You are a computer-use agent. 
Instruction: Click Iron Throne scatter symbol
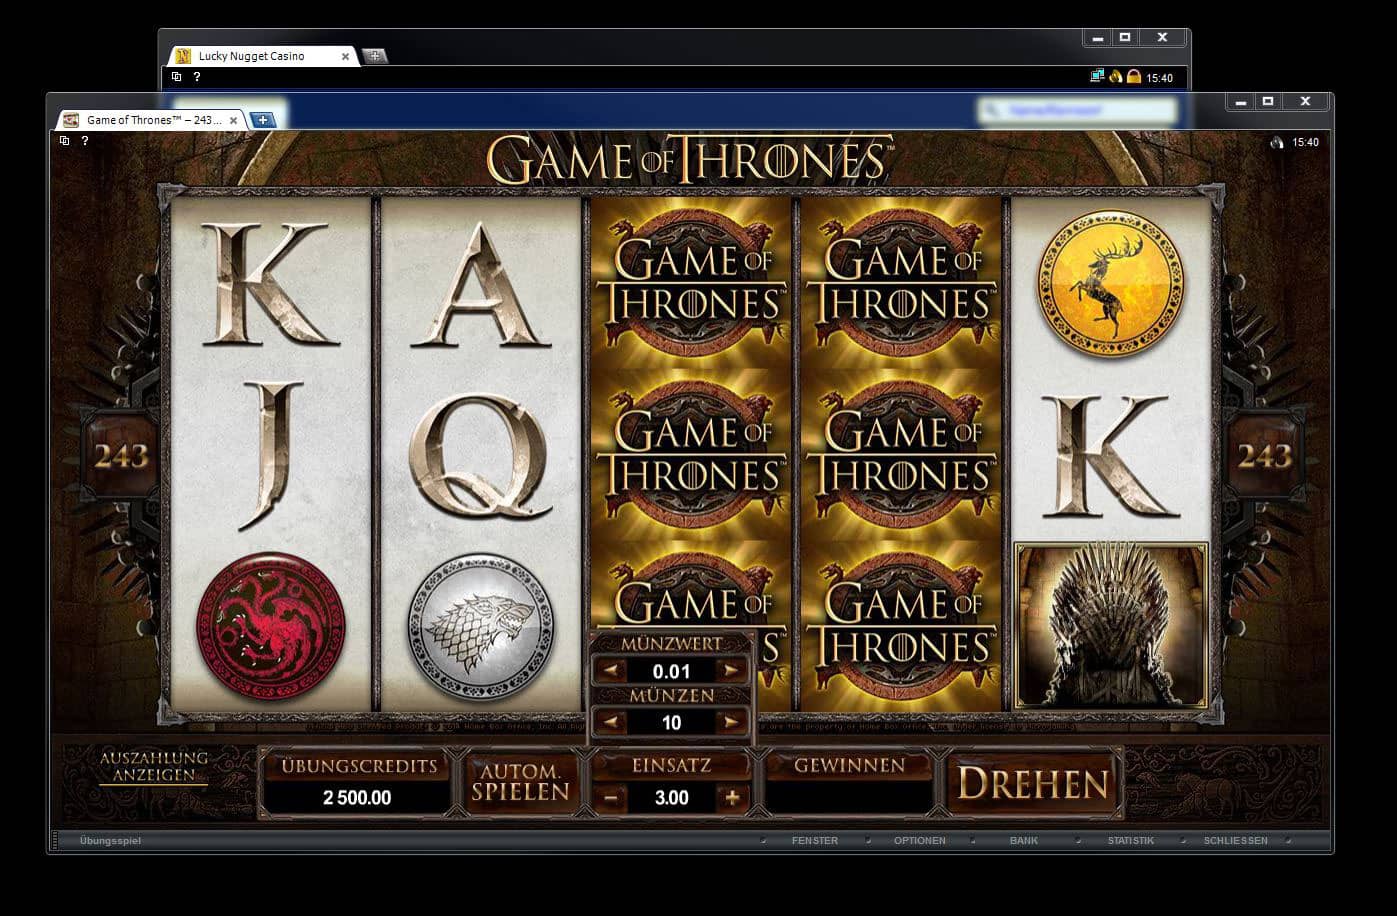1111,625
